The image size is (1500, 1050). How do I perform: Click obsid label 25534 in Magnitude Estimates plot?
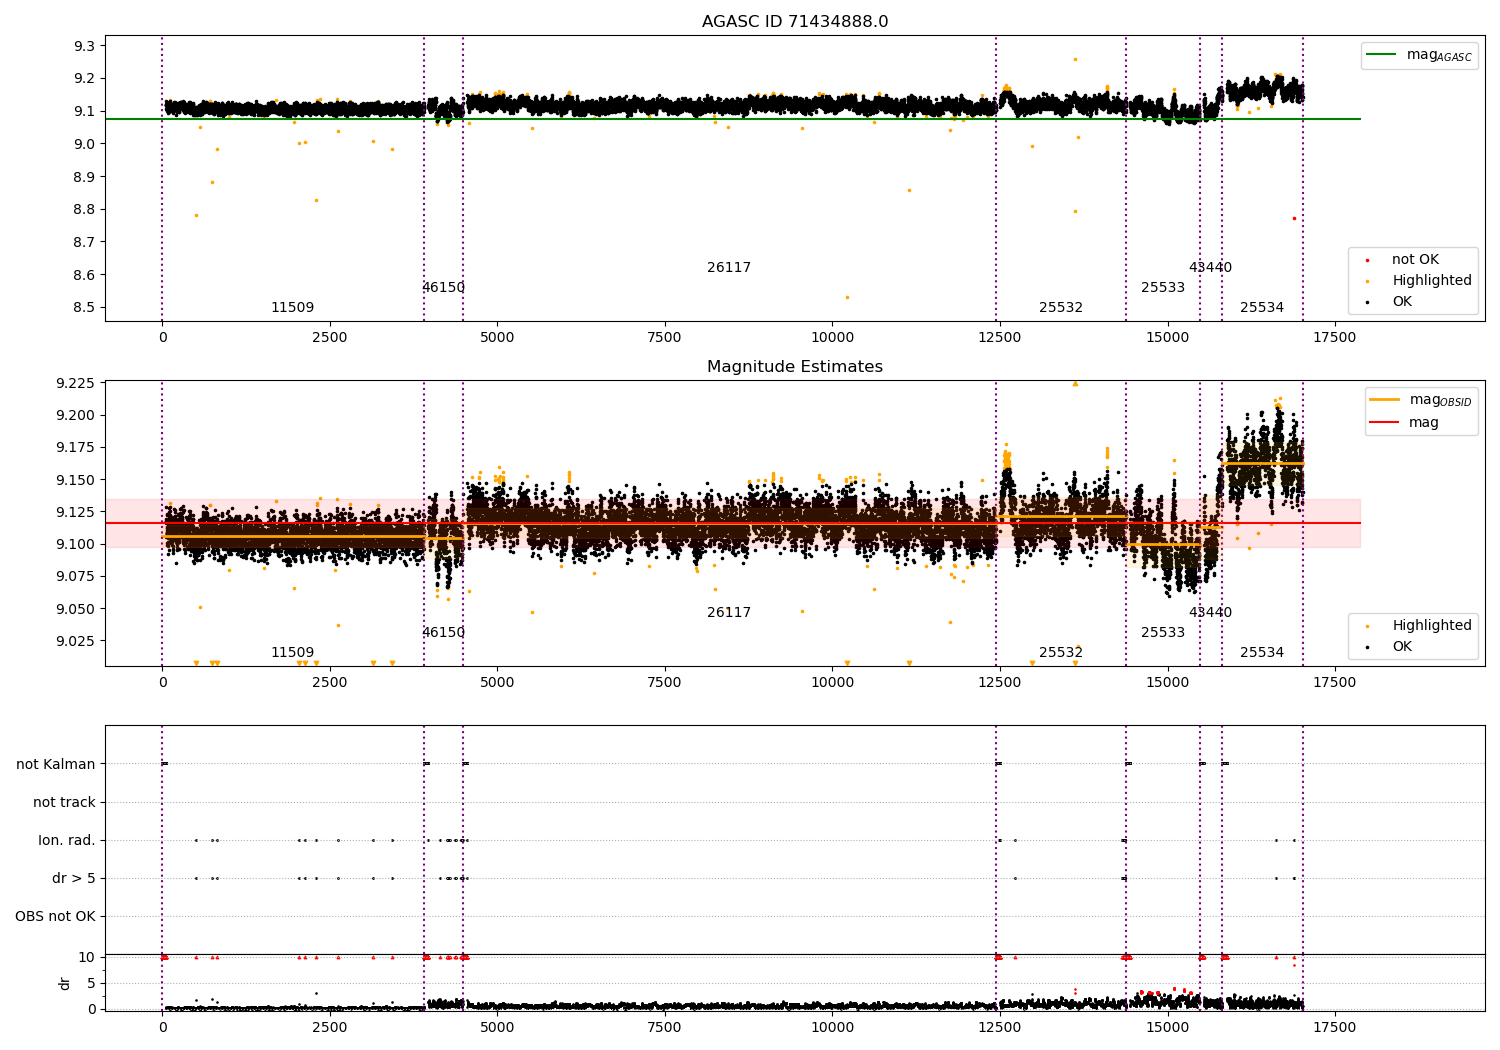point(1262,653)
